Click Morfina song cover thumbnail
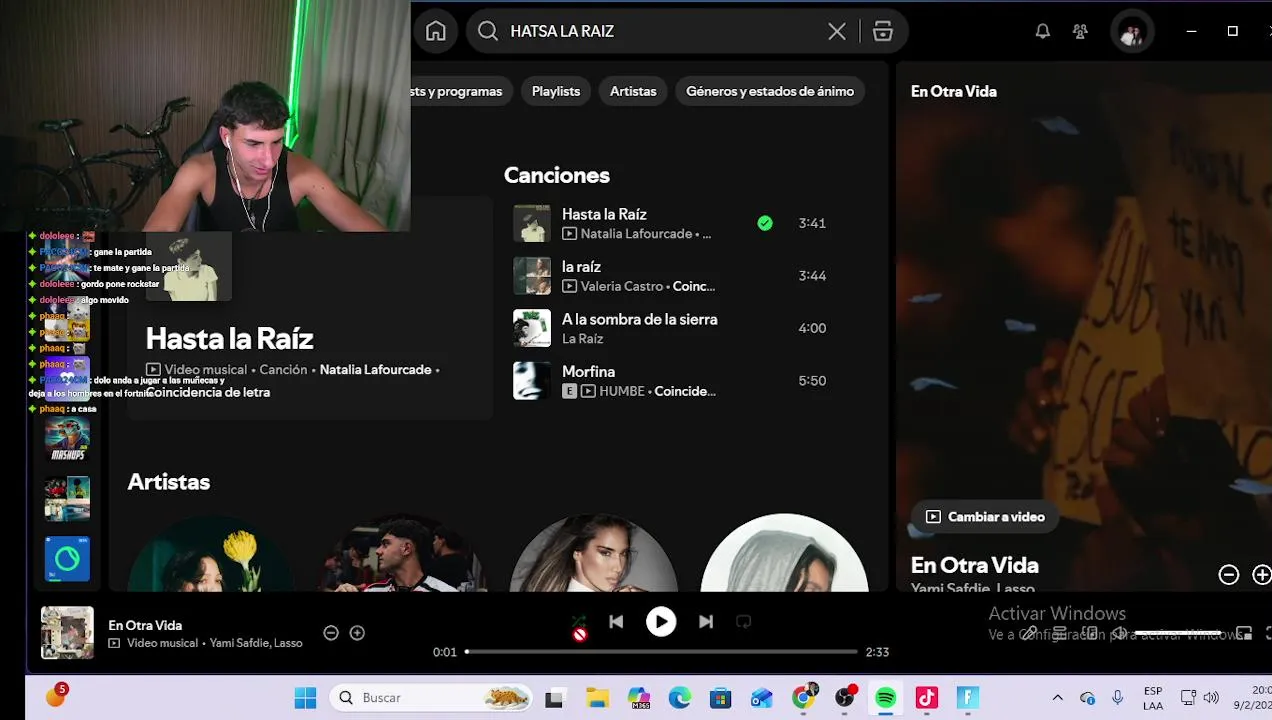Image resolution: width=1272 pixels, height=720 pixels. click(532, 381)
